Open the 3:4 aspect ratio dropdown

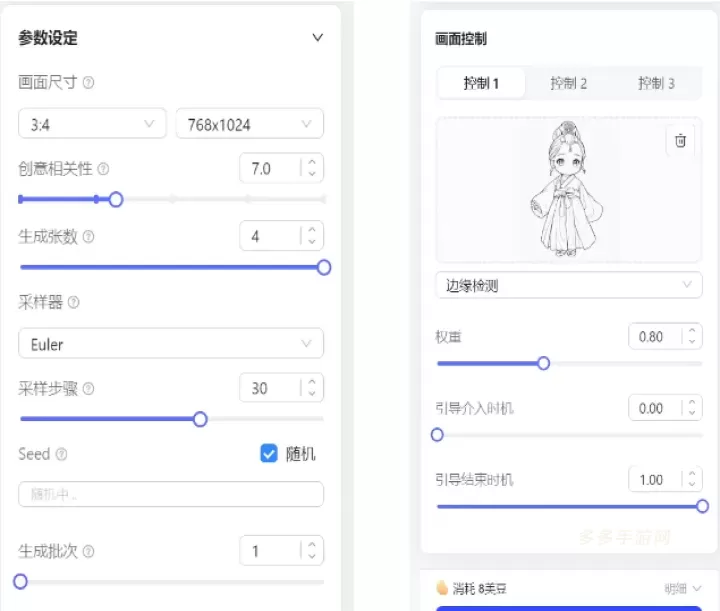pyautogui.click(x=92, y=124)
